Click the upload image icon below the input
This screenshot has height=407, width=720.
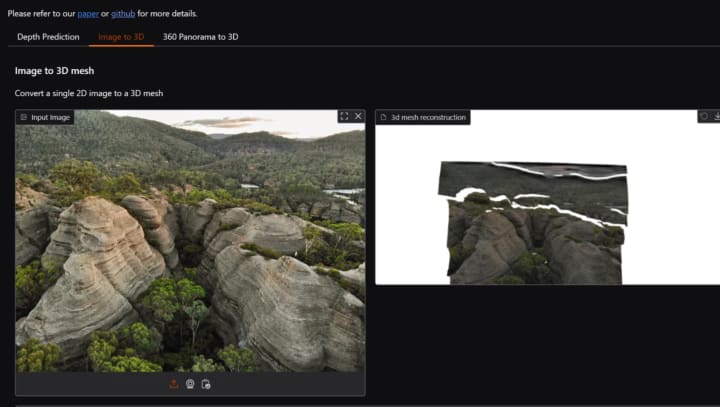pos(174,384)
